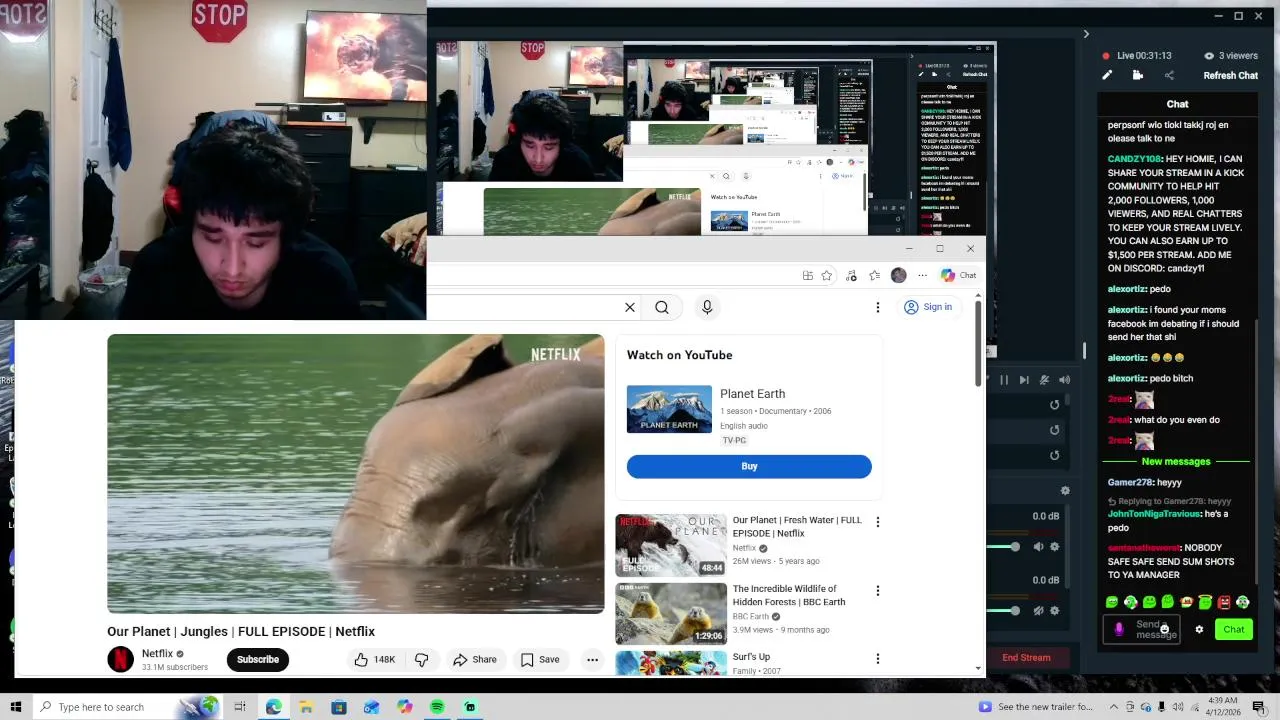Open YouTube settings three-dot menu near Sign in

tap(878, 307)
